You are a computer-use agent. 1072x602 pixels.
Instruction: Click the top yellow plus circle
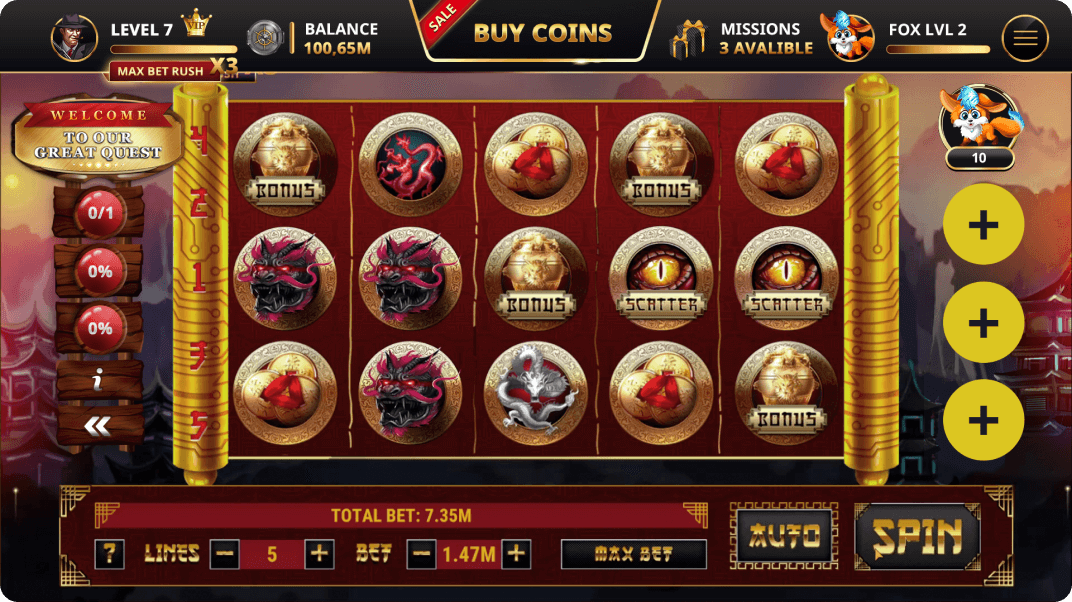click(x=983, y=225)
